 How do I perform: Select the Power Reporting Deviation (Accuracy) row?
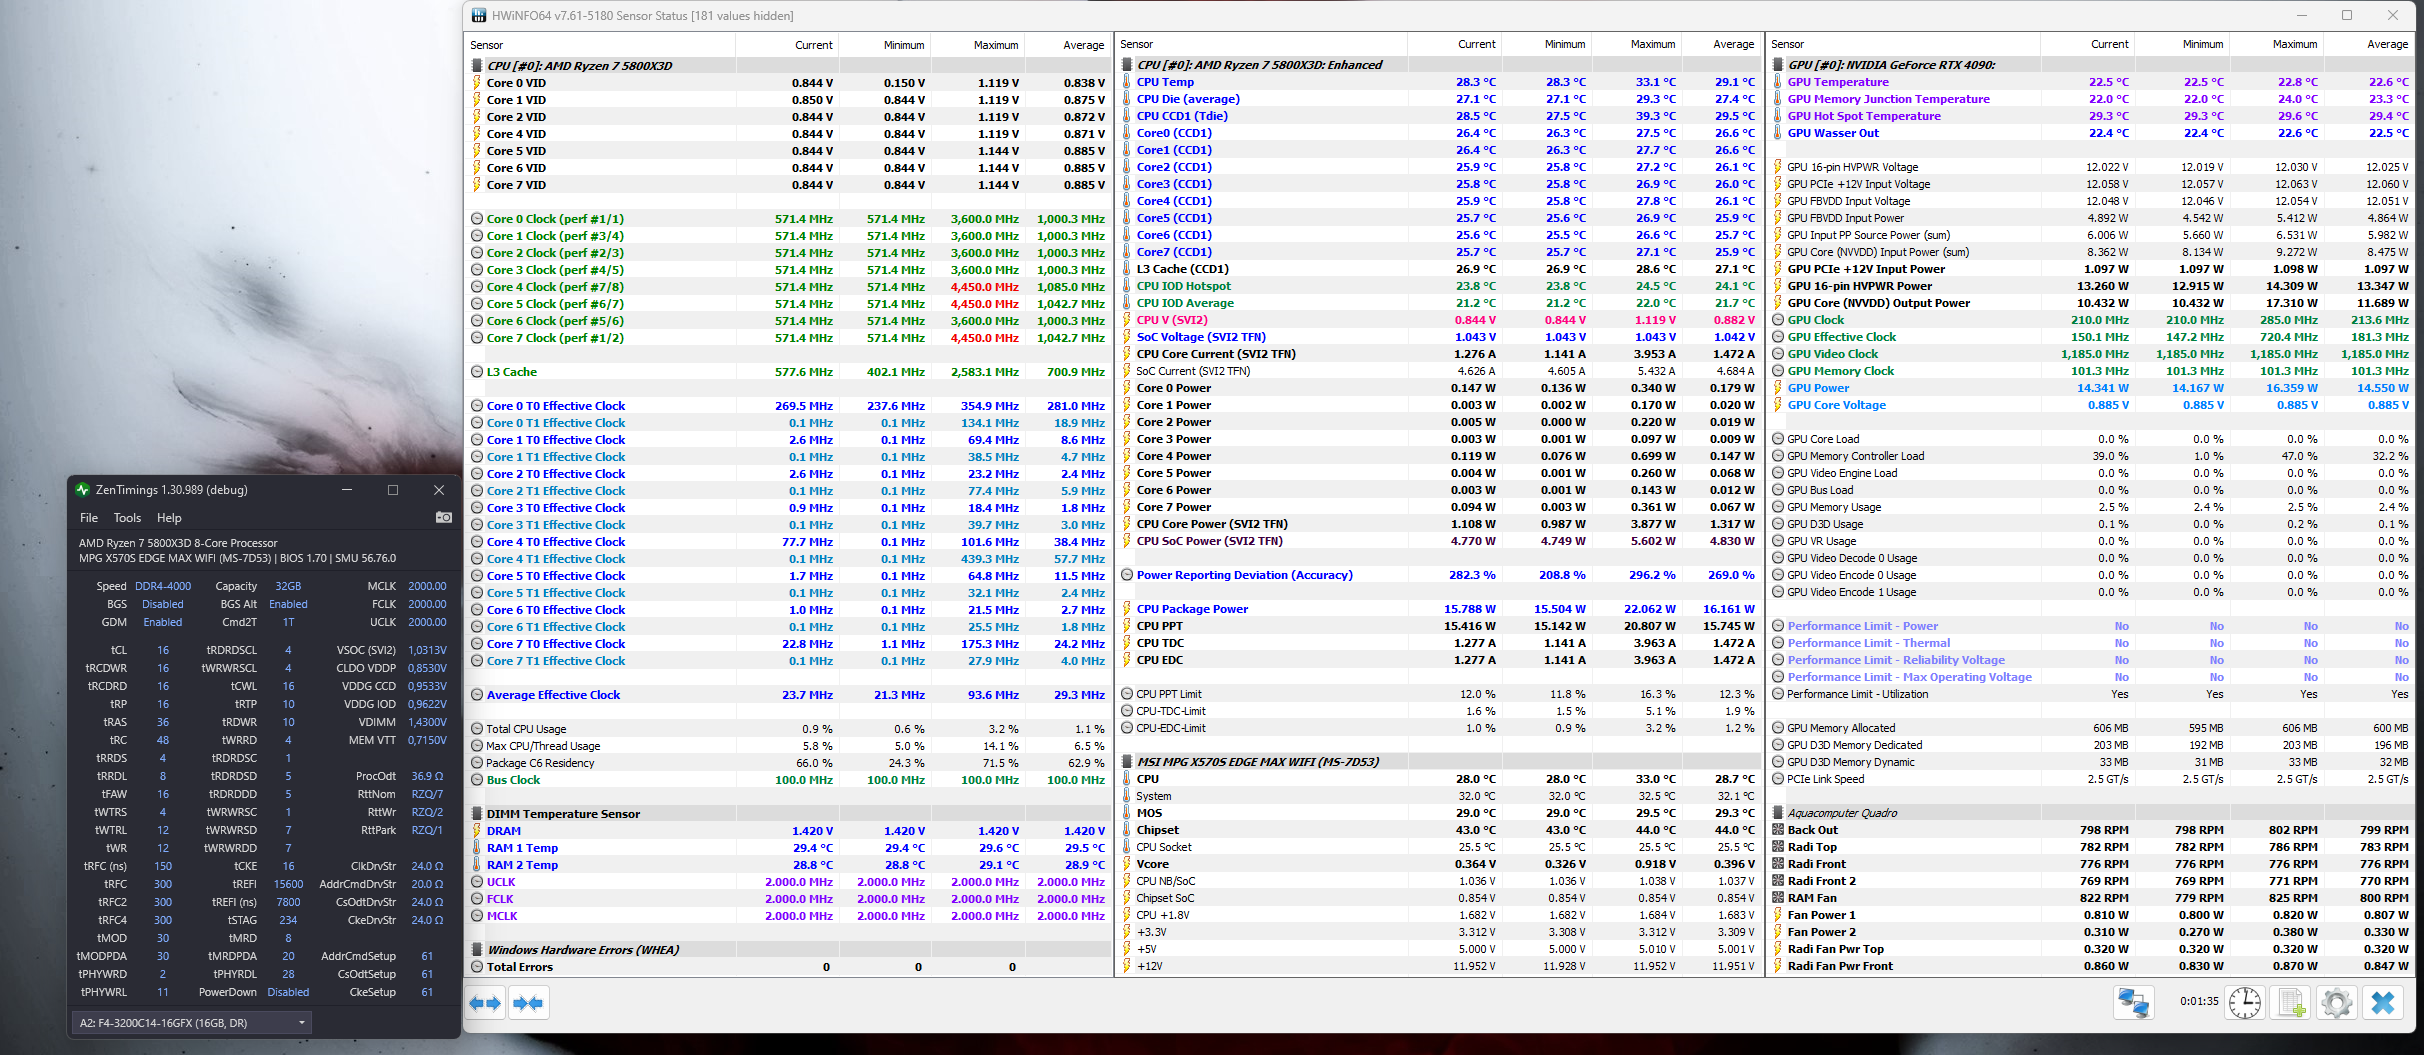tap(1439, 575)
